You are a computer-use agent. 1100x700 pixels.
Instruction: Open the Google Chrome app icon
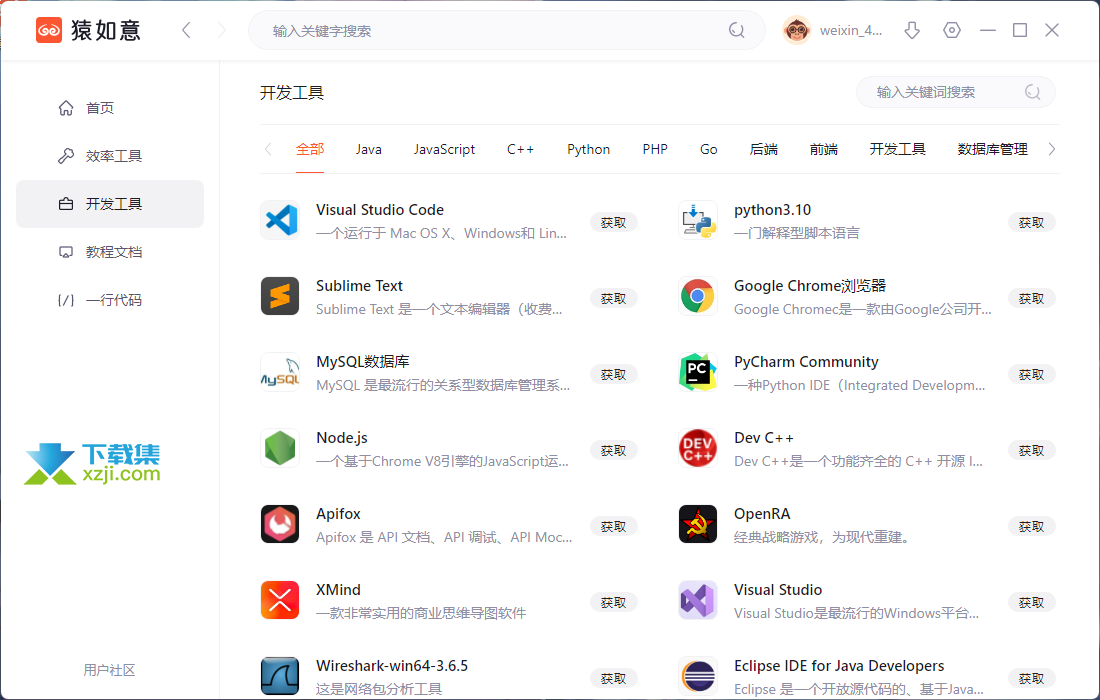(x=698, y=296)
